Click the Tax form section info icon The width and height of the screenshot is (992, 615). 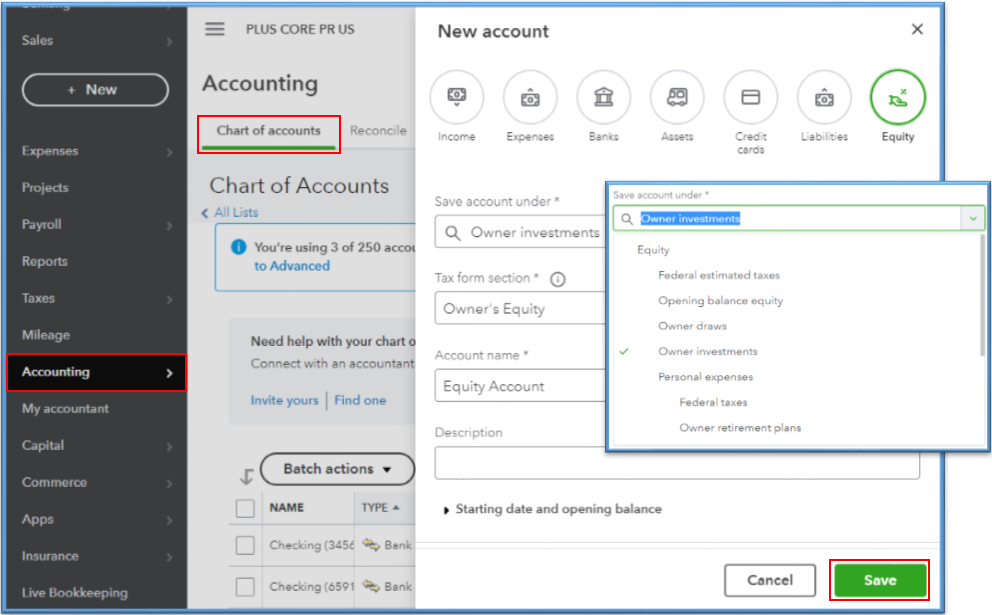tap(557, 279)
